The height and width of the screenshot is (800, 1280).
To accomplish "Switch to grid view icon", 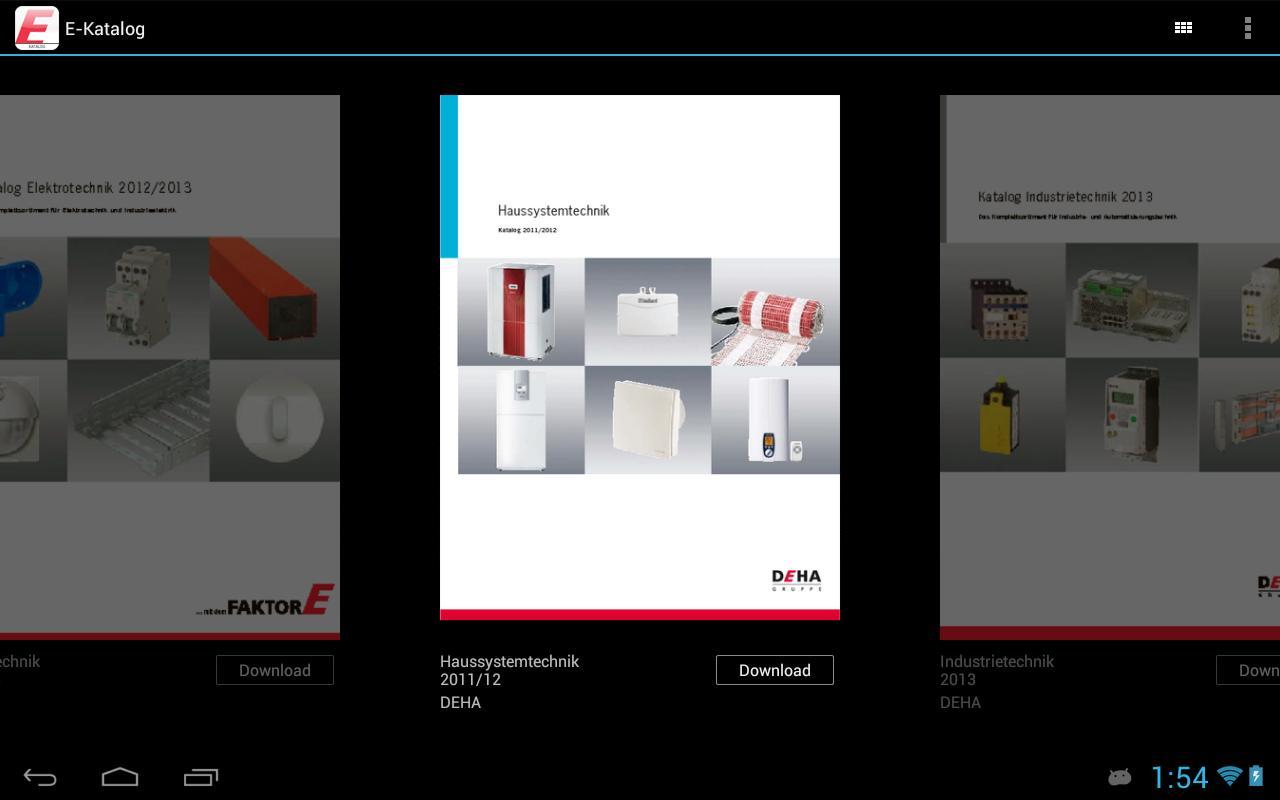I will coord(1183,28).
